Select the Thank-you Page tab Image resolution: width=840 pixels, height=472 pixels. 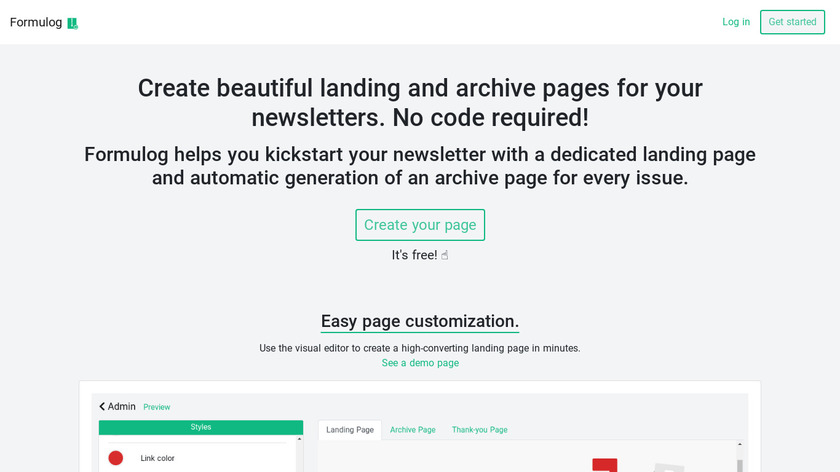[x=480, y=430]
